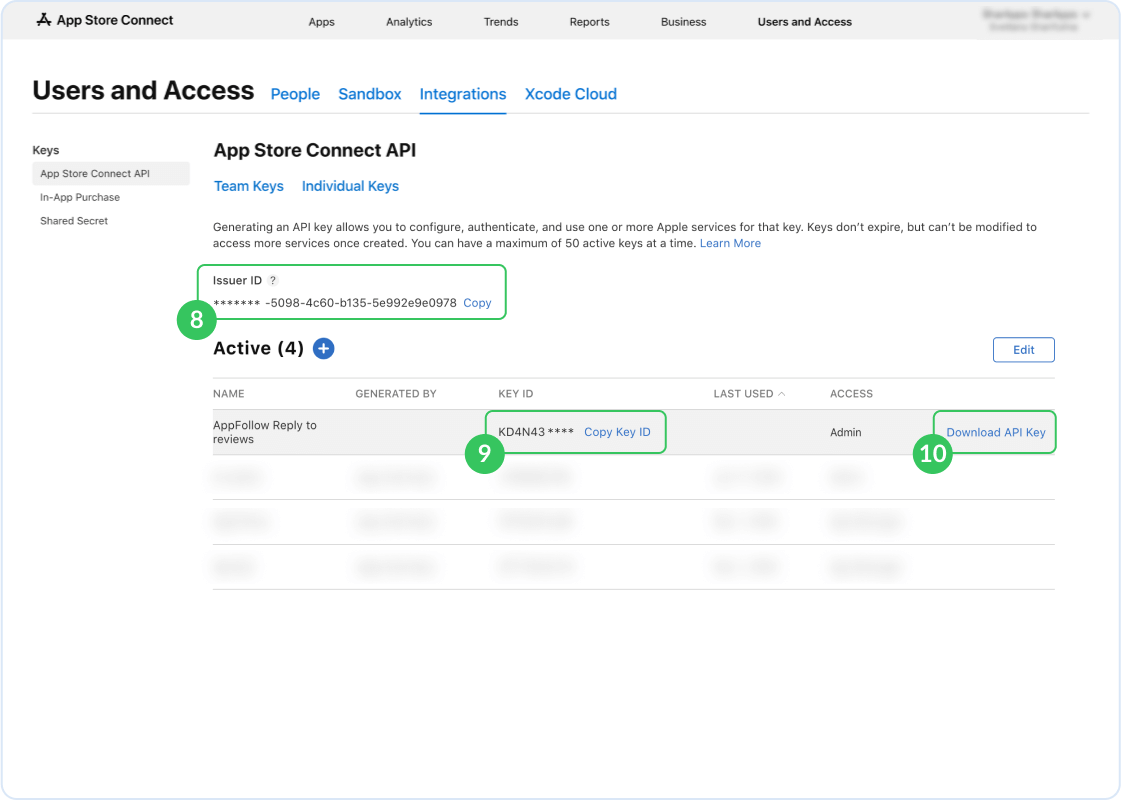Click the blue plus icon next to Active
Screen dimensions: 1121x800
click(322, 348)
